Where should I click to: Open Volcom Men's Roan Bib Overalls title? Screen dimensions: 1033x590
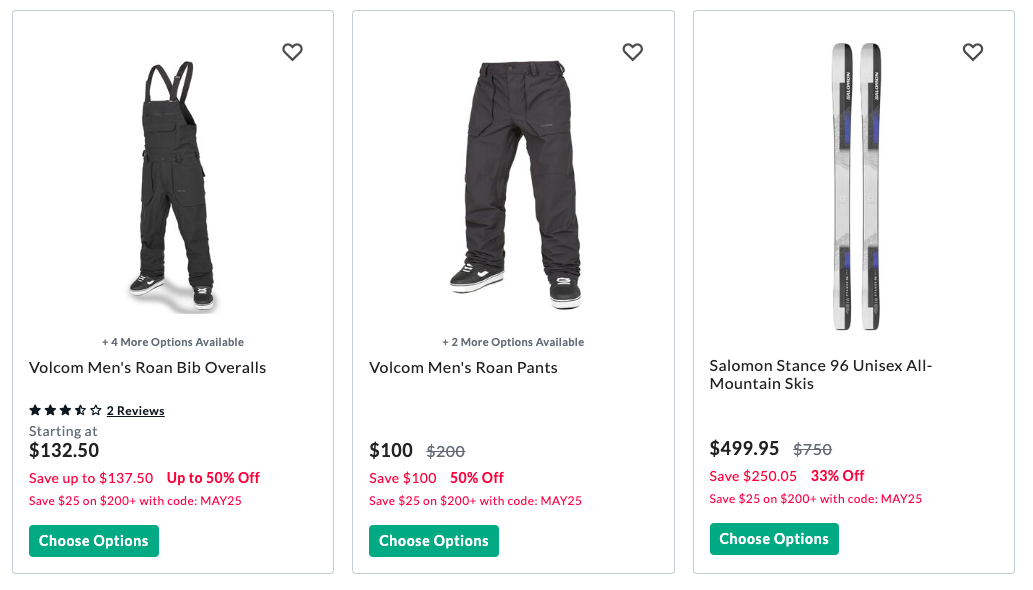click(x=148, y=368)
